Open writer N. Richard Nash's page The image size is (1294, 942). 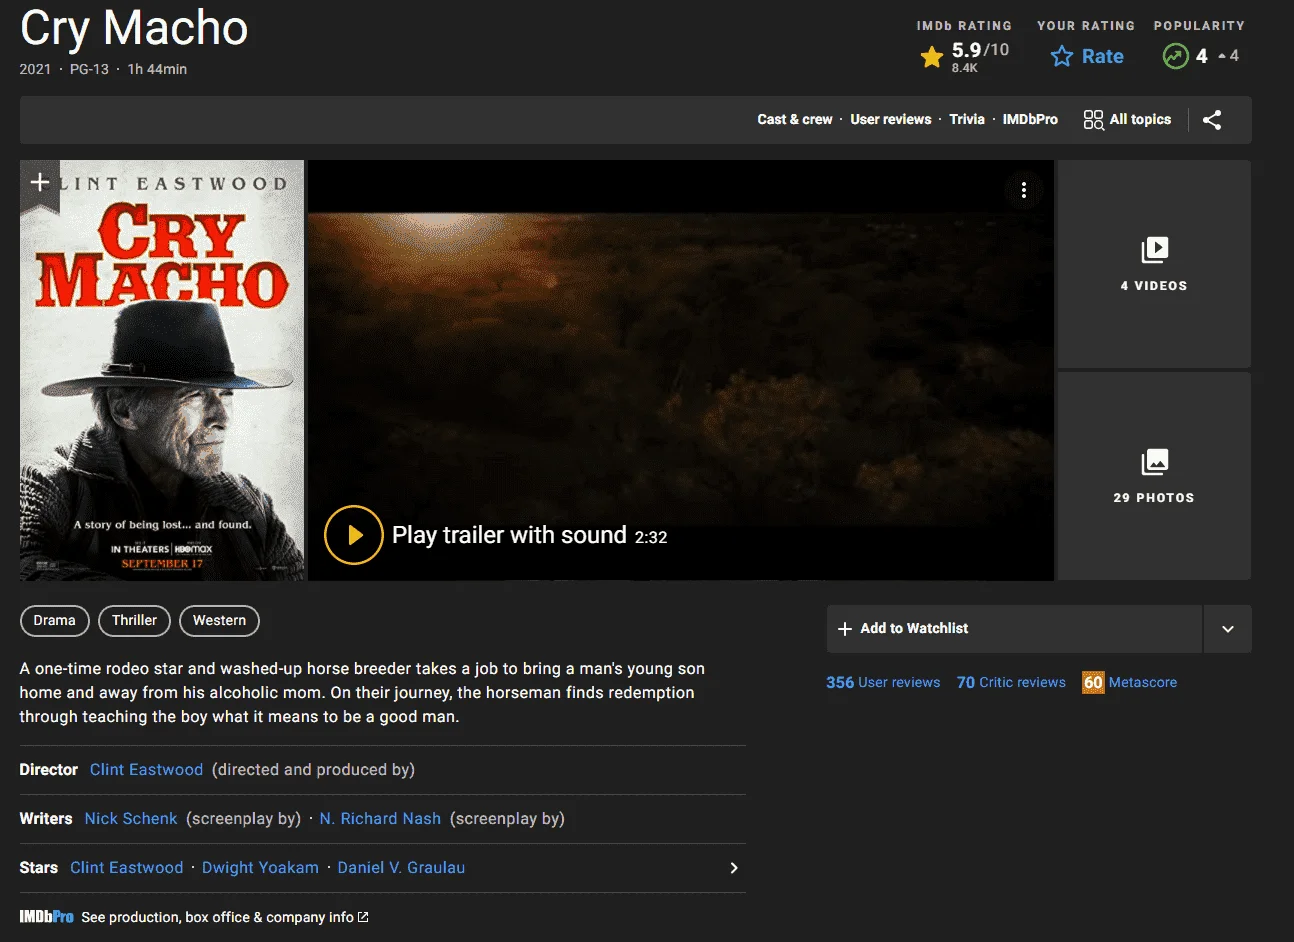380,819
